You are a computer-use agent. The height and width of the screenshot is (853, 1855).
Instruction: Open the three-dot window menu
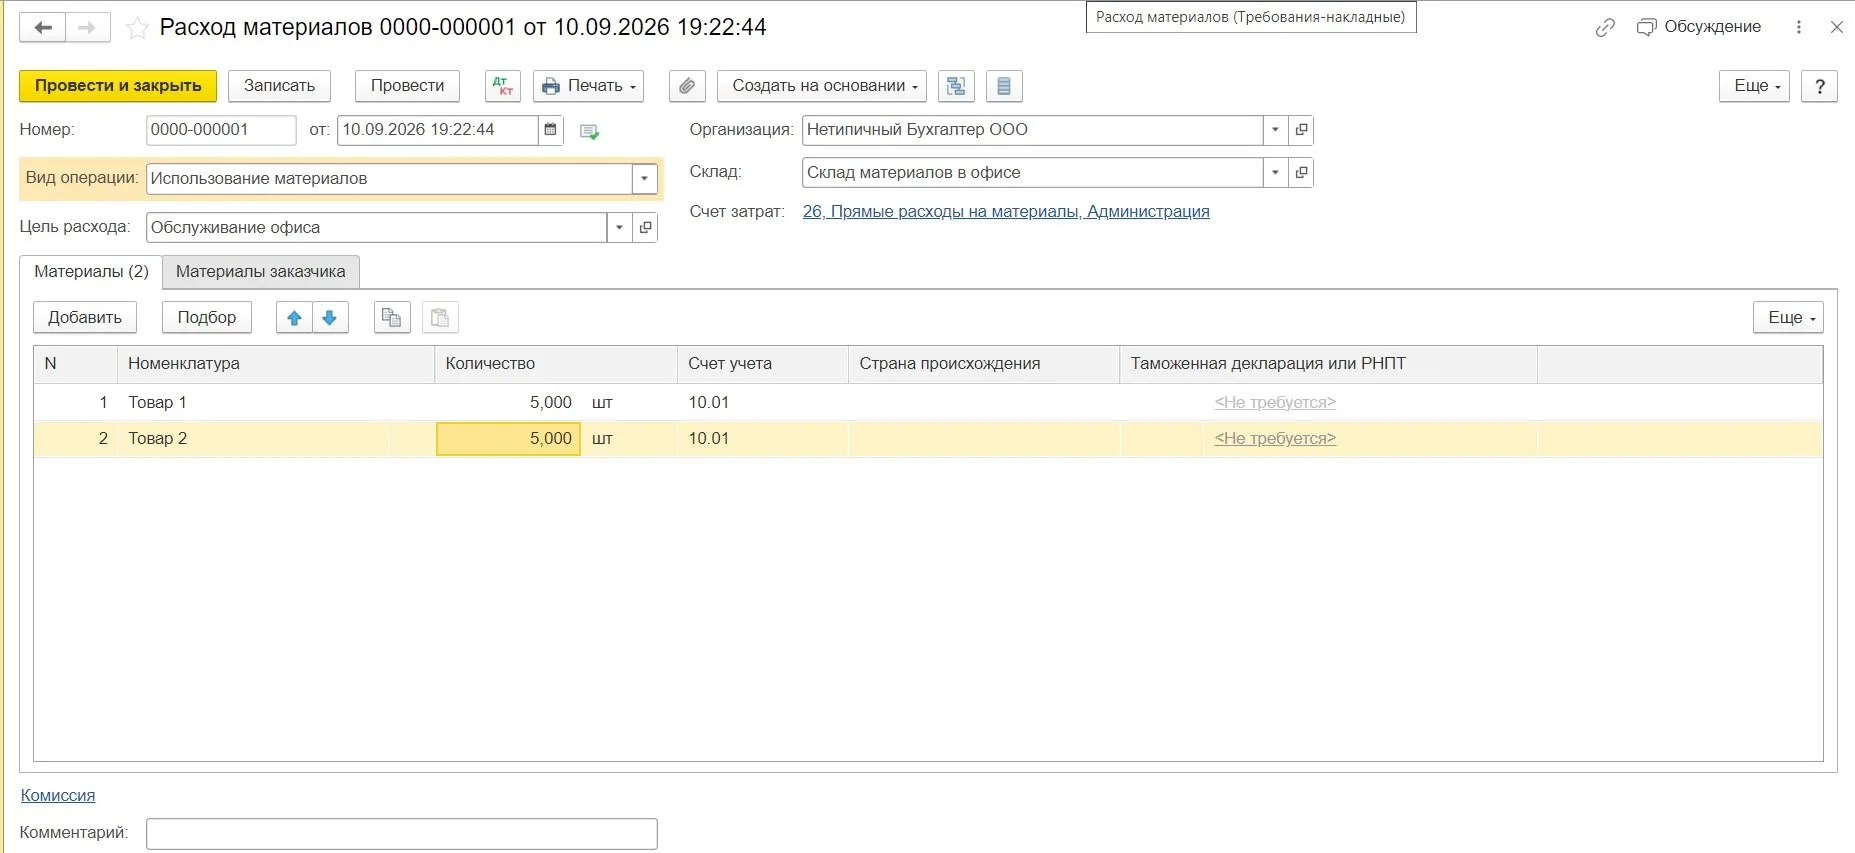[1799, 27]
